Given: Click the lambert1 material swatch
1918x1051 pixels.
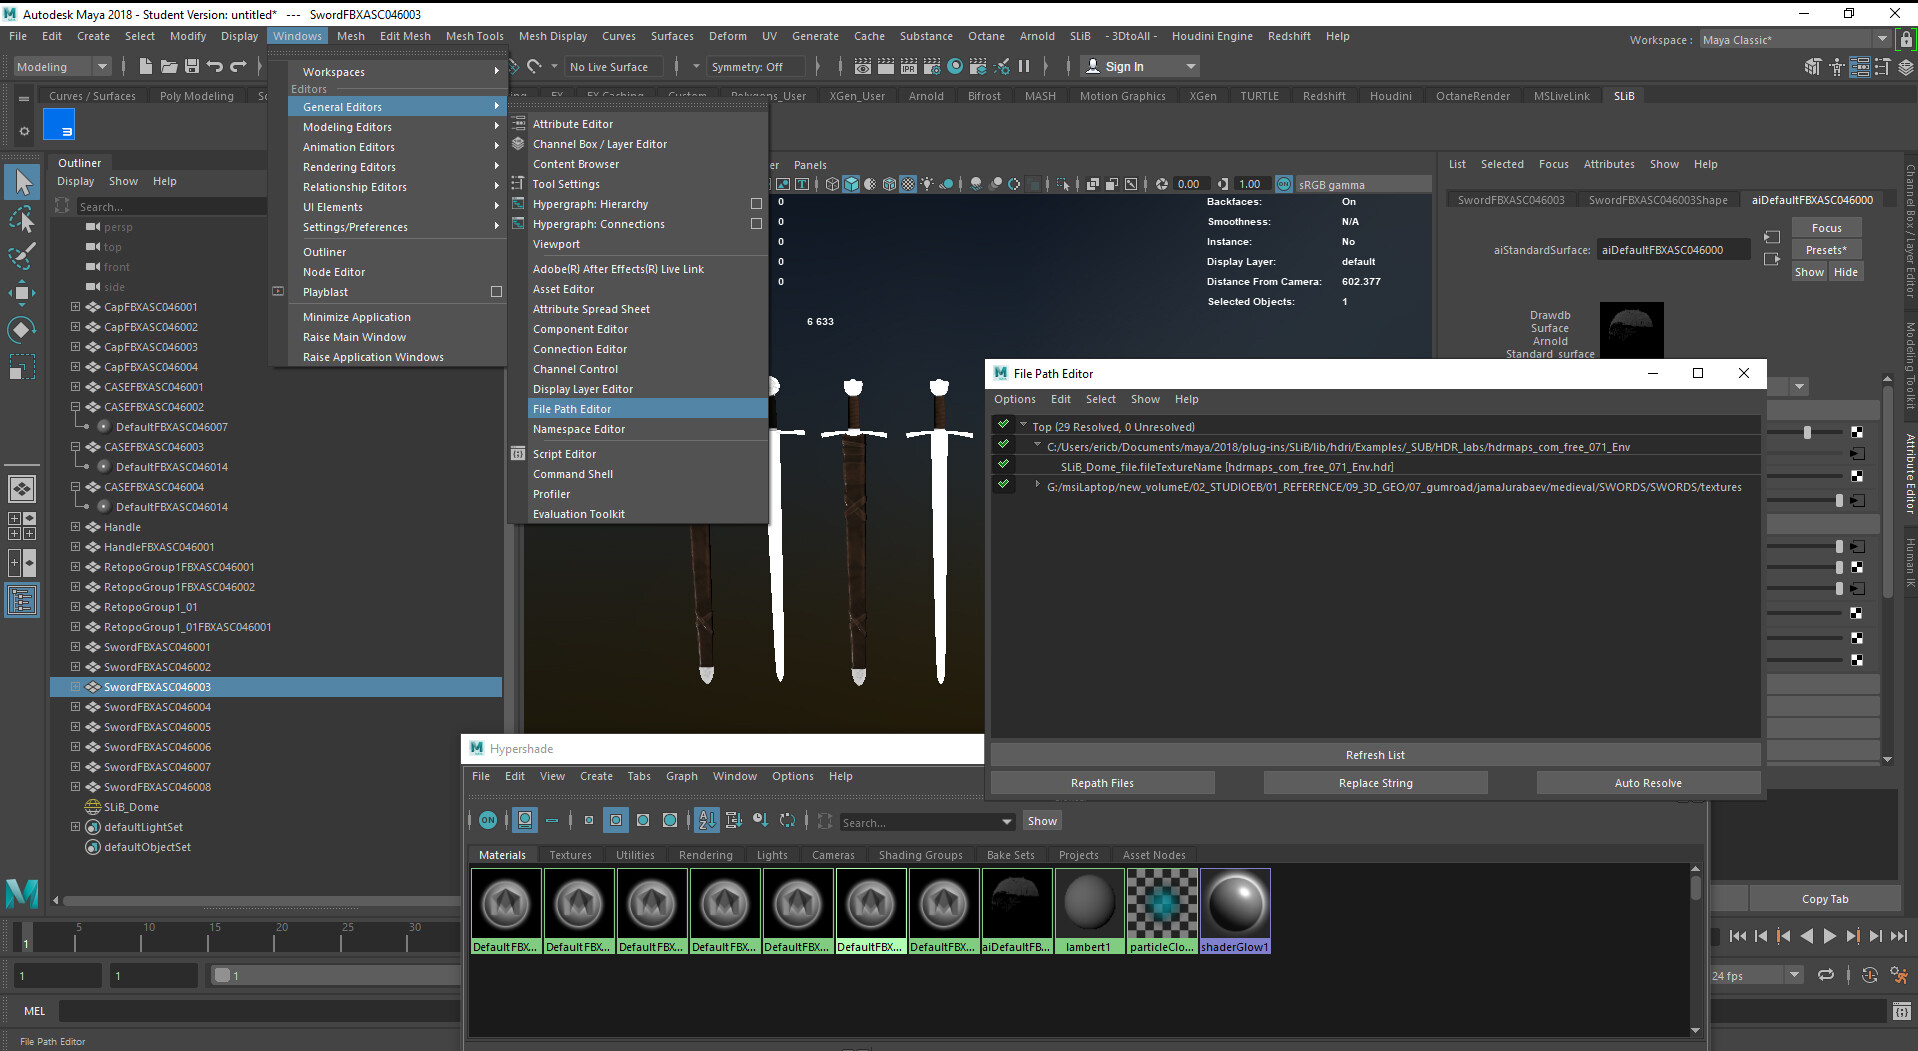Looking at the screenshot, I should [x=1089, y=903].
